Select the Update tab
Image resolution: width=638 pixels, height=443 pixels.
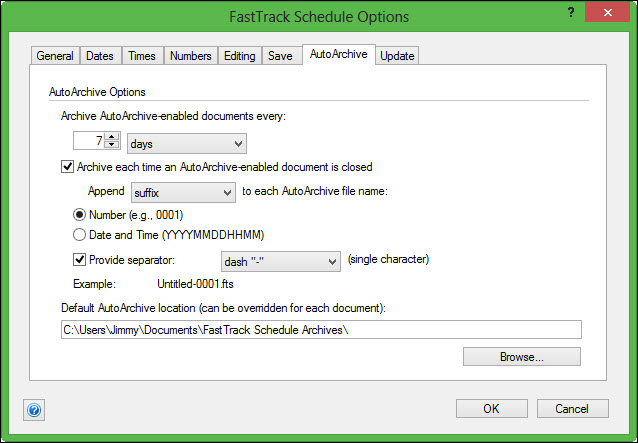pyautogui.click(x=397, y=56)
